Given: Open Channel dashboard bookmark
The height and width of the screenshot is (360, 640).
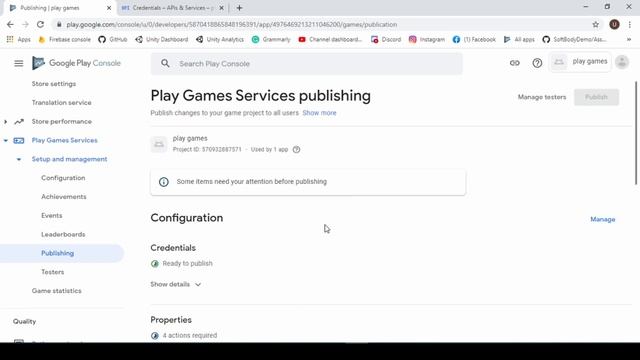Looking at the screenshot, I should click(x=330, y=39).
